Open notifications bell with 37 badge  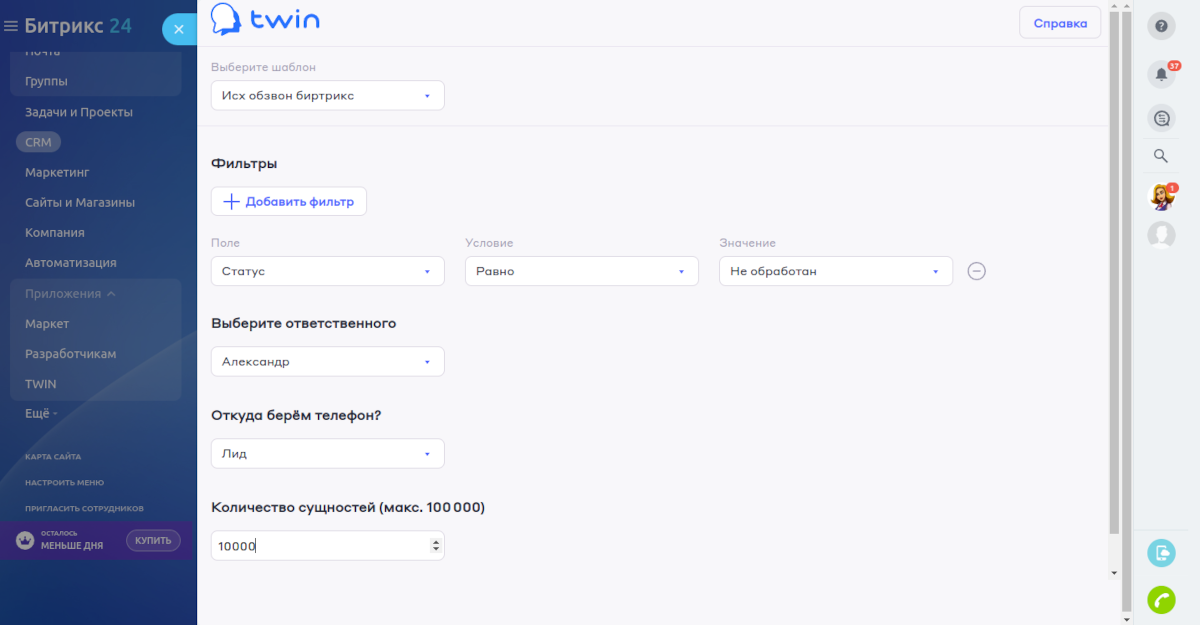tap(1161, 74)
